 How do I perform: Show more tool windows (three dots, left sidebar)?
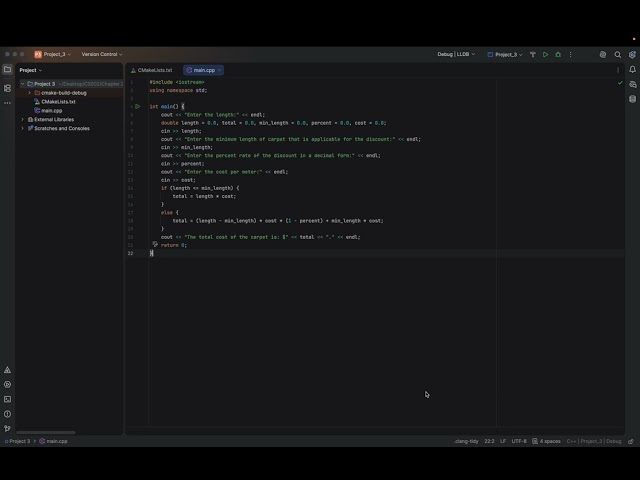pyautogui.click(x=7, y=103)
